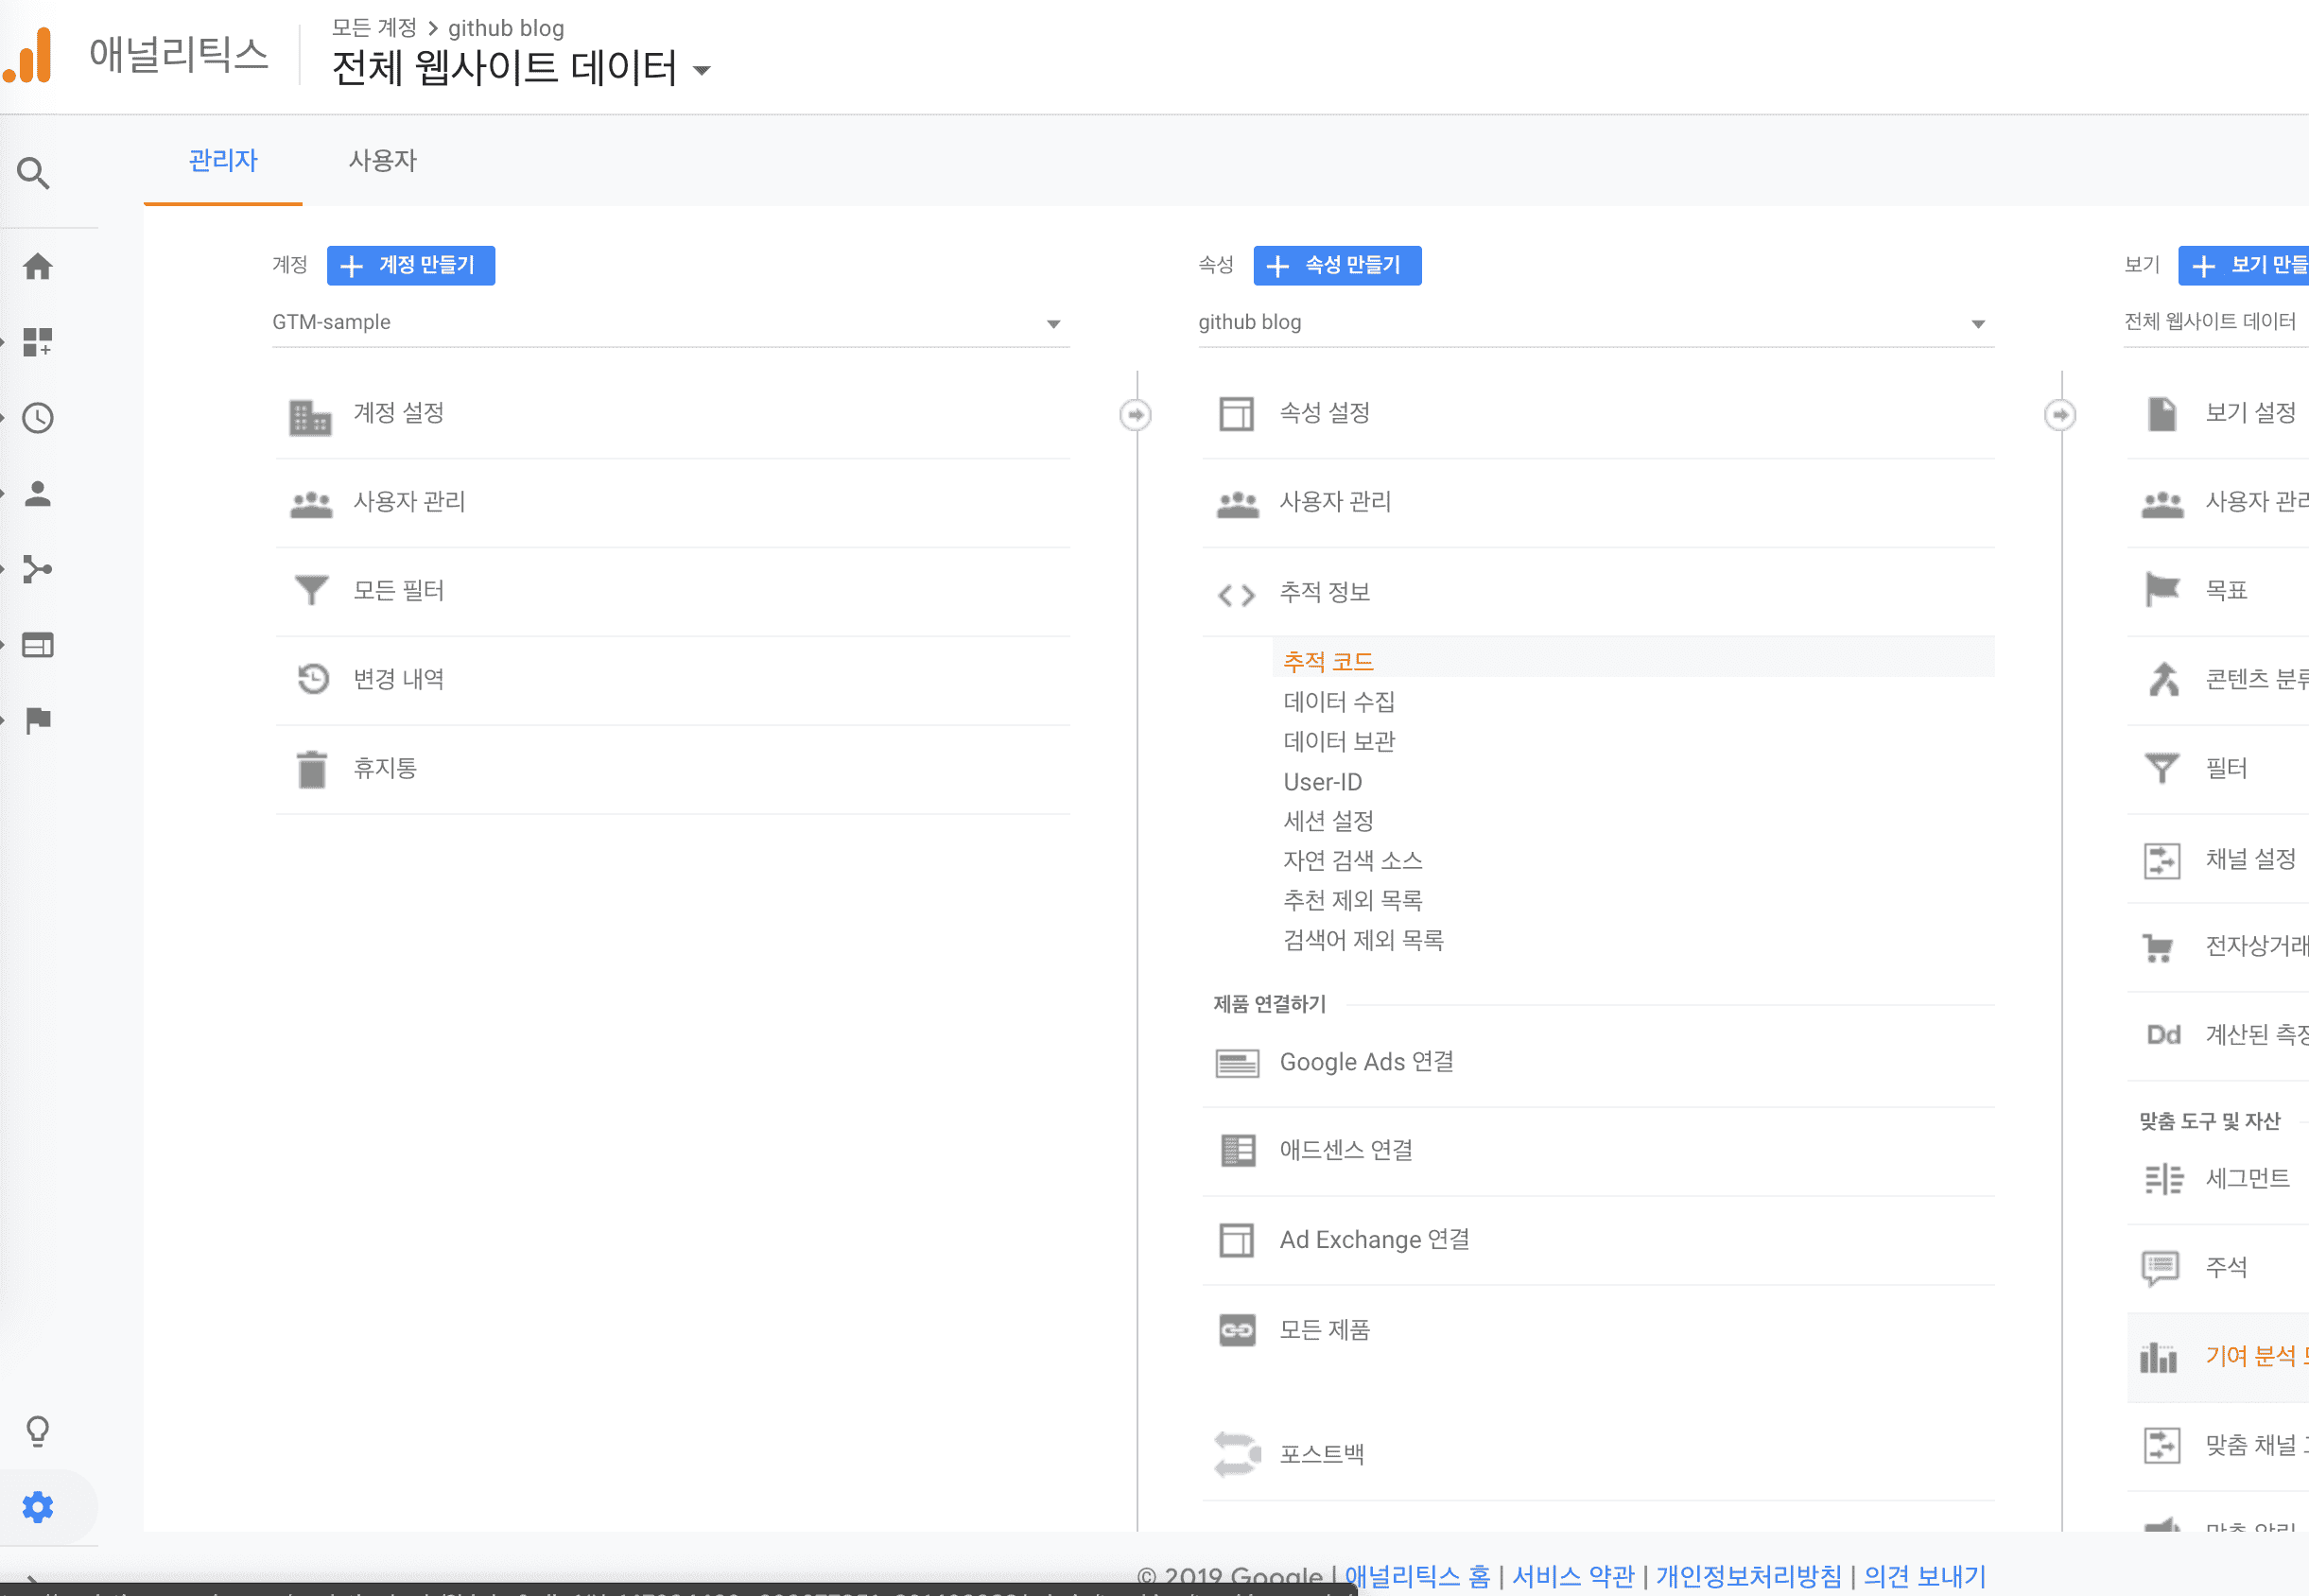The height and width of the screenshot is (1596, 2309).
Task: Open the Customization dashboard icon in sidebar
Action: click(38, 342)
